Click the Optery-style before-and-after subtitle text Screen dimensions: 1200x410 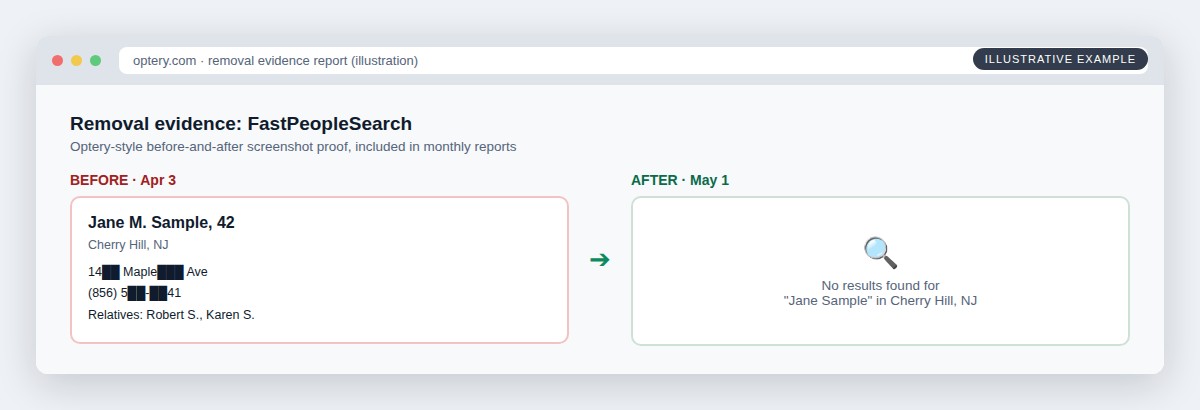pyautogui.click(x=293, y=147)
